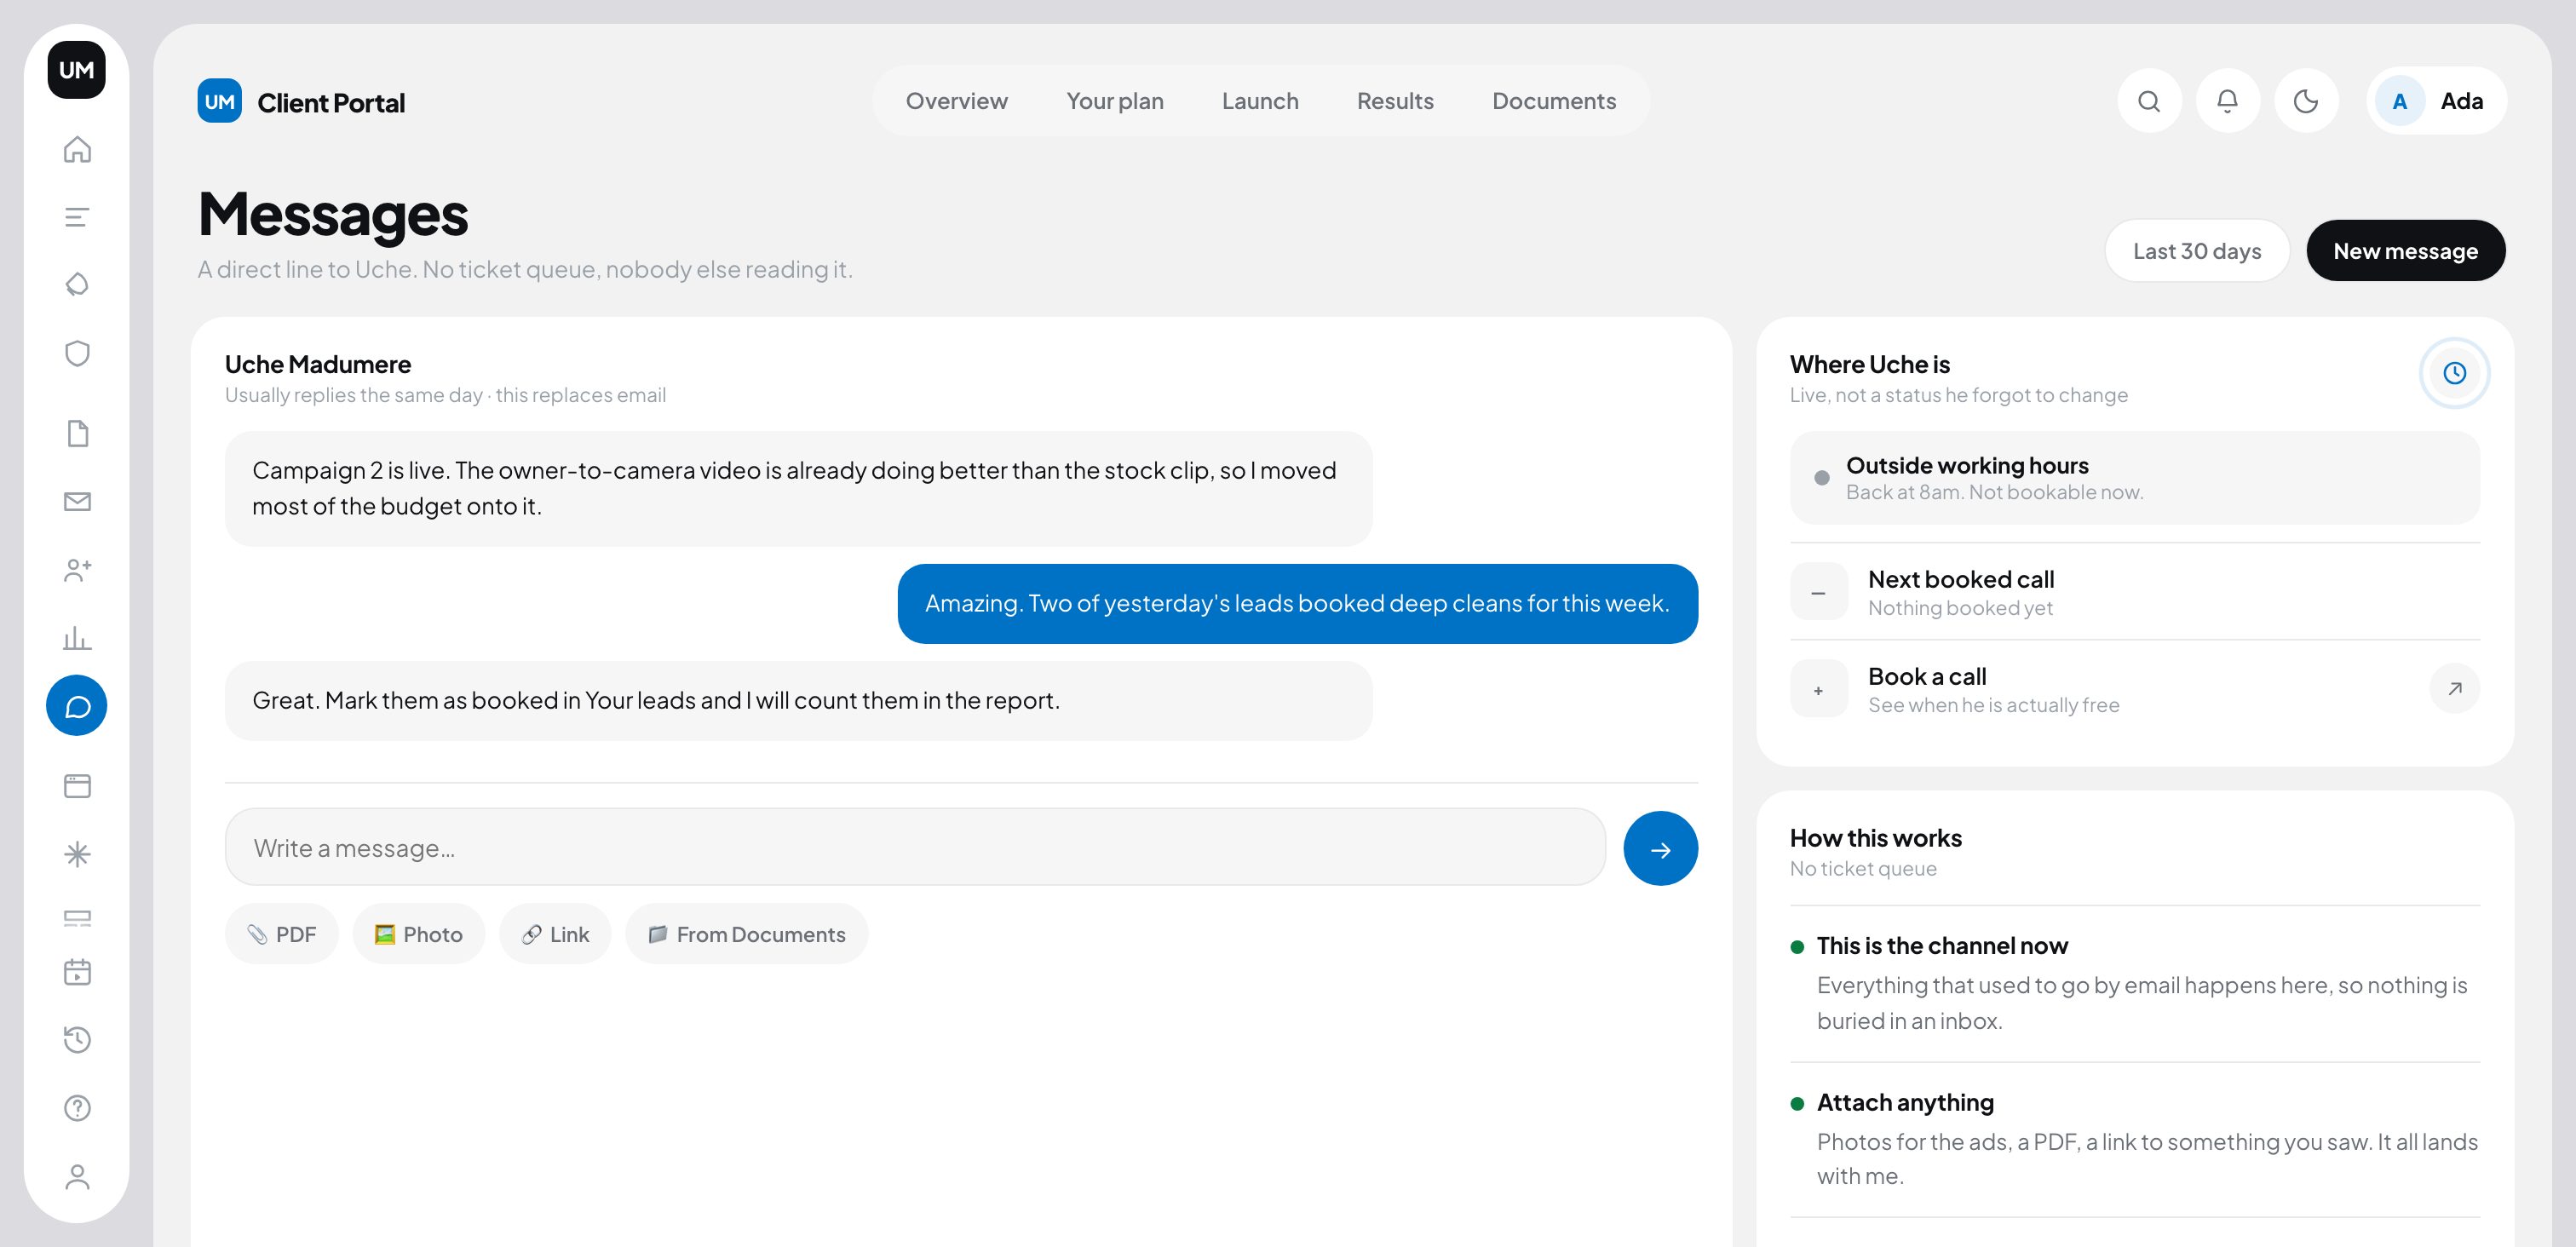
Task: Open the add-user icon in sidebar
Action: 77,569
